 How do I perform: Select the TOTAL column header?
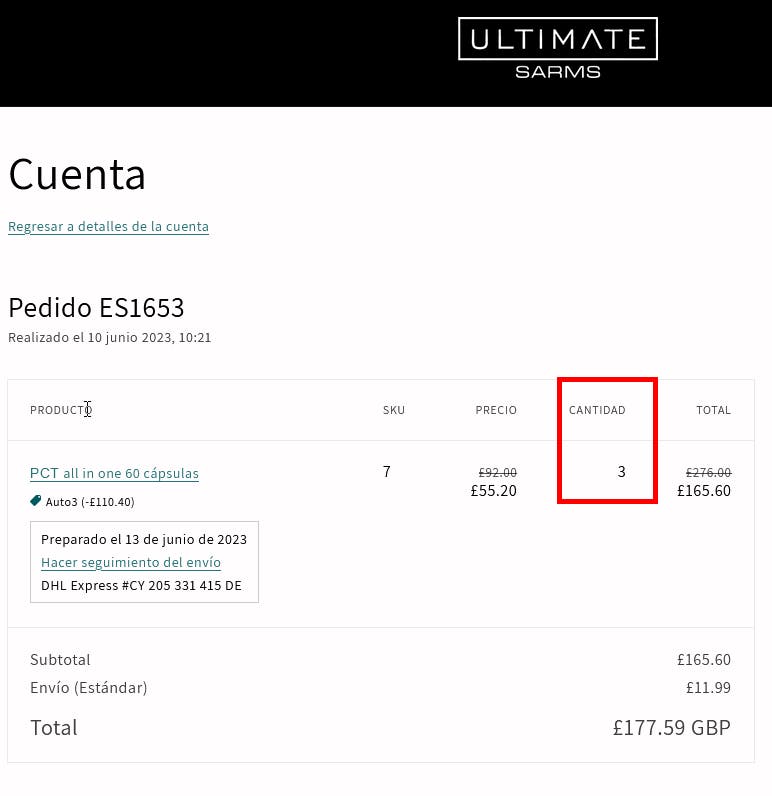[x=714, y=410]
